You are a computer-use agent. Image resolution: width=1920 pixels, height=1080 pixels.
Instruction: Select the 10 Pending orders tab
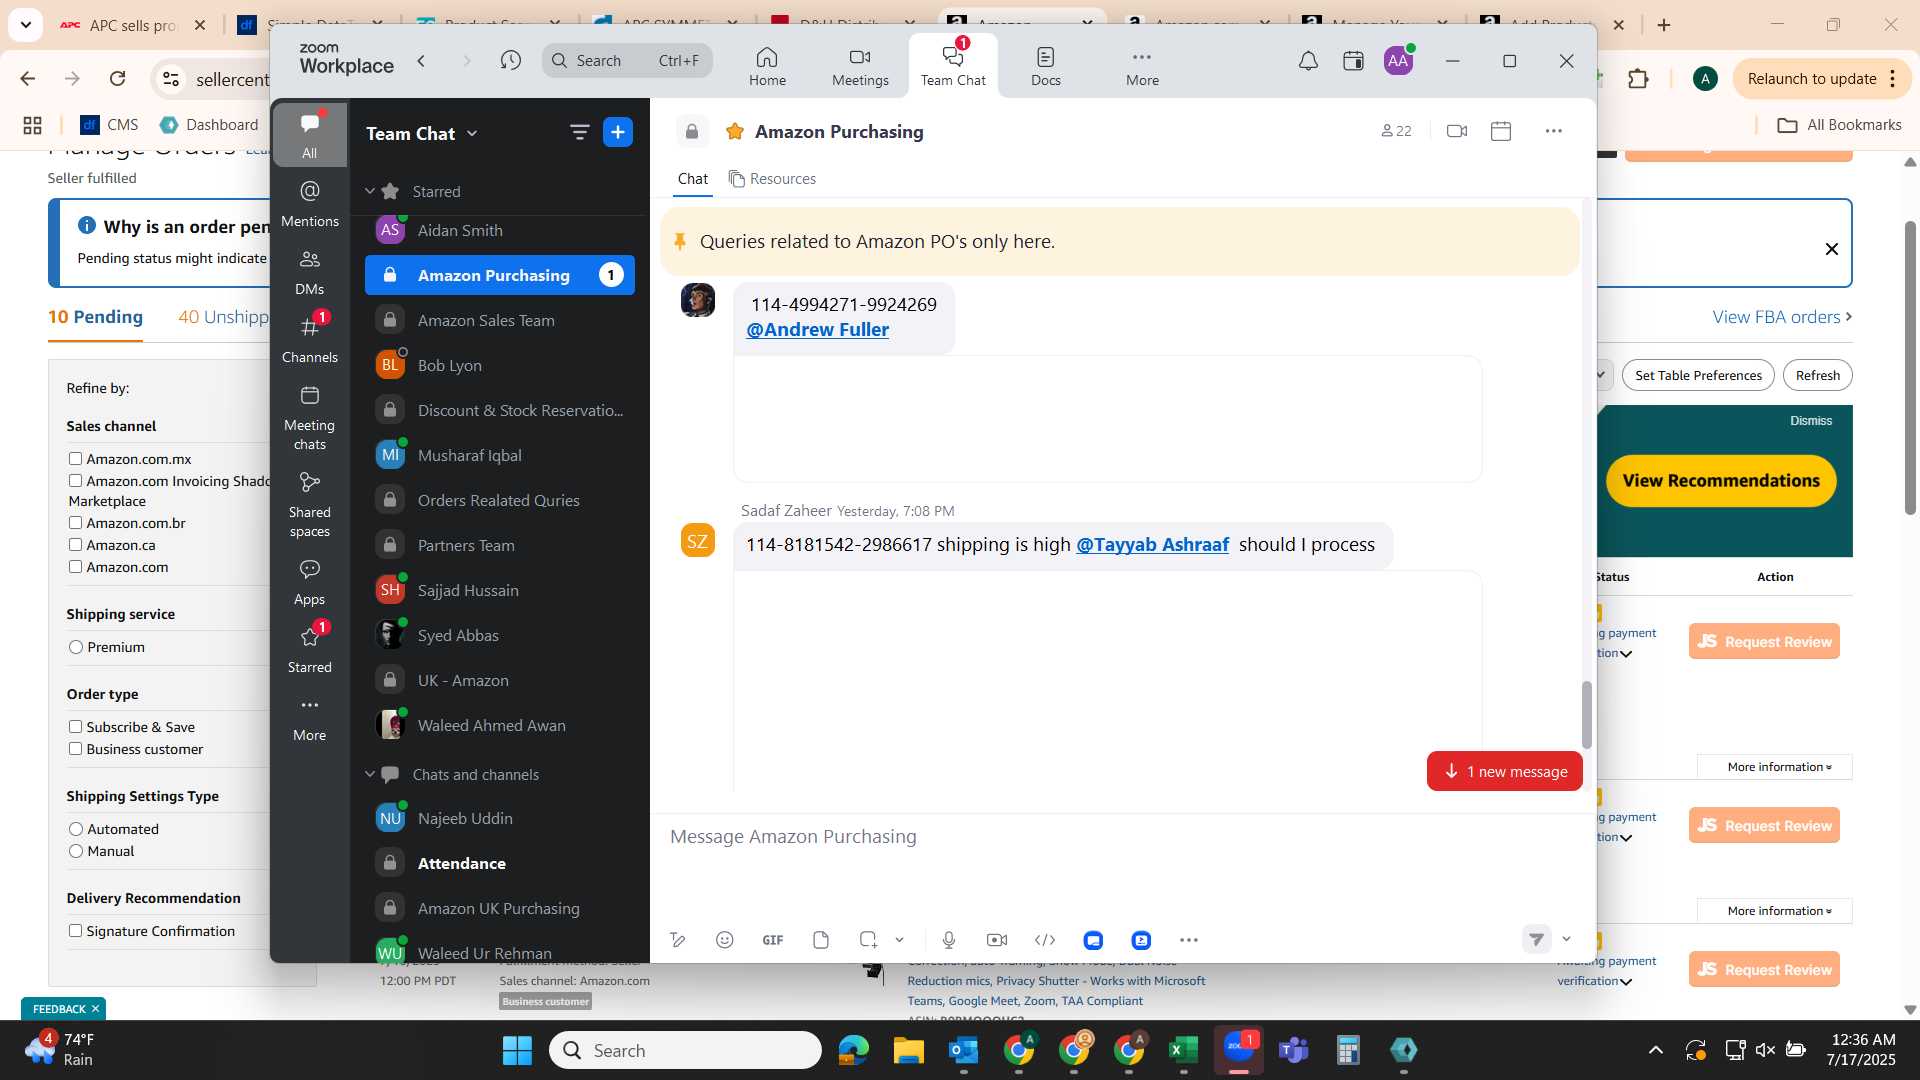click(x=95, y=317)
